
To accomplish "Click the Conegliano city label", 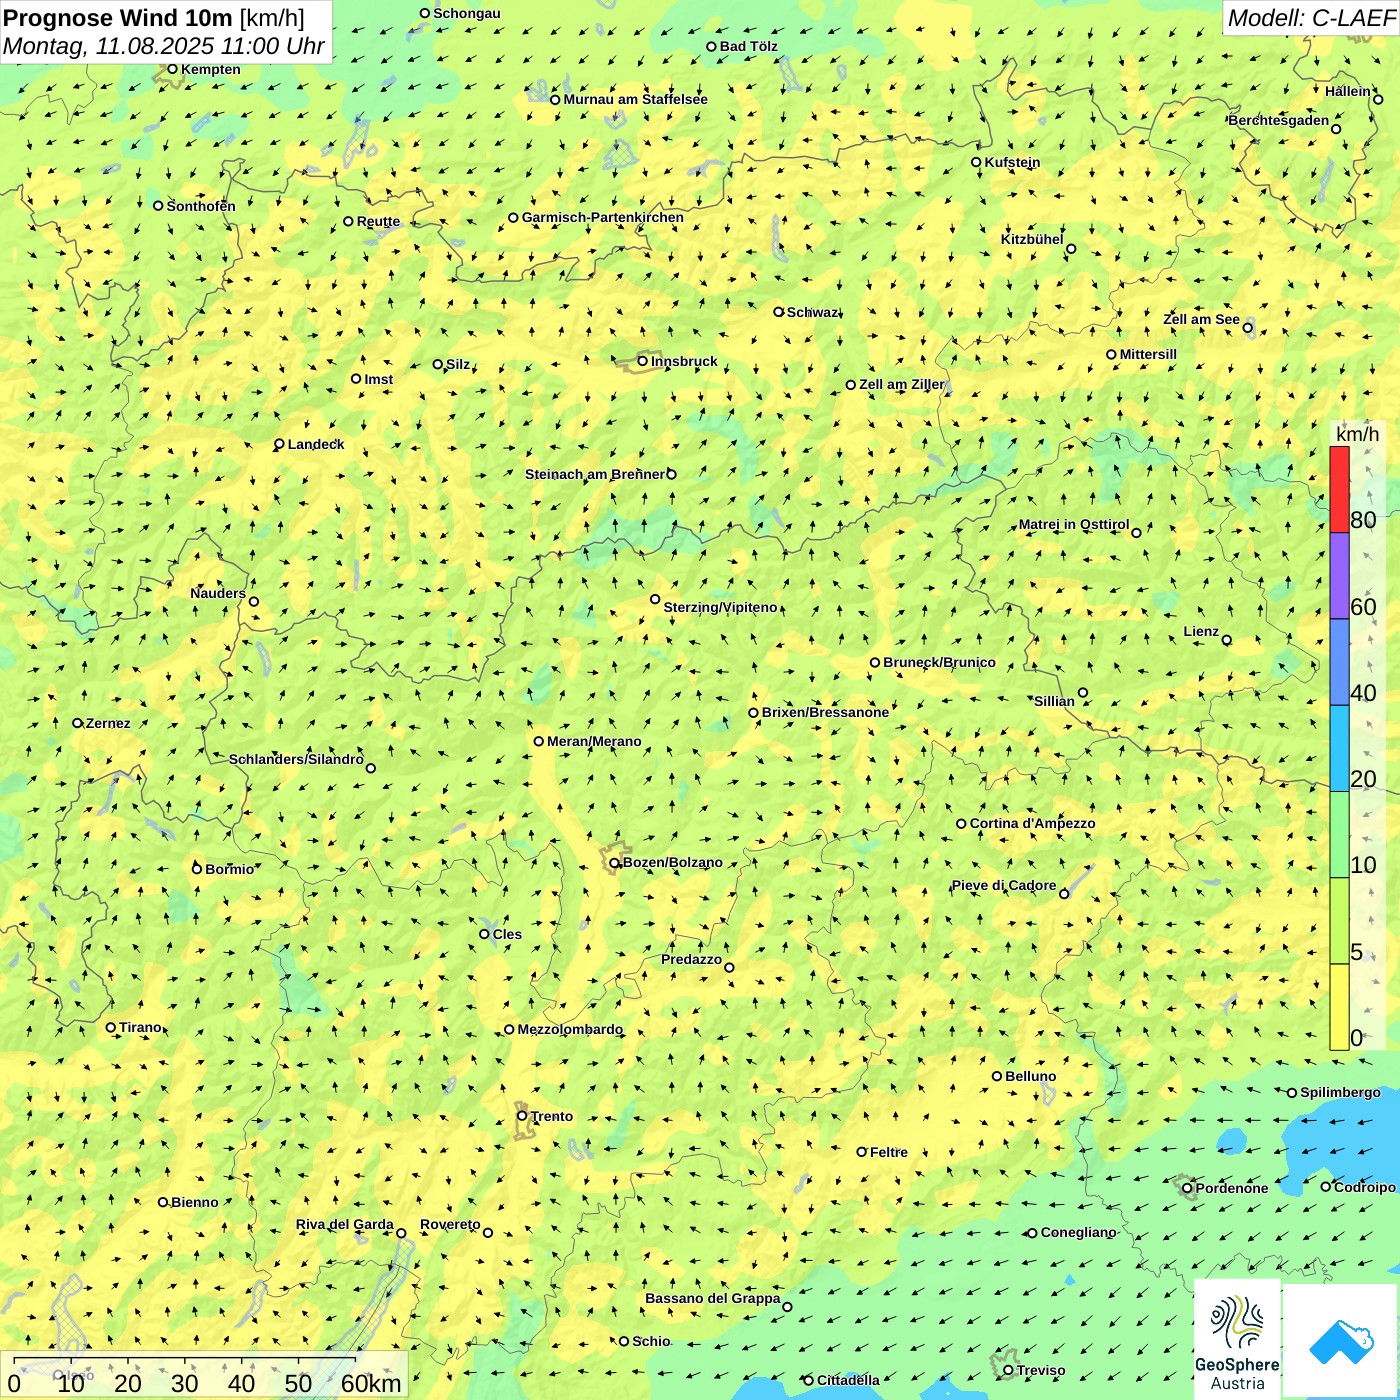I will 1078,1232.
